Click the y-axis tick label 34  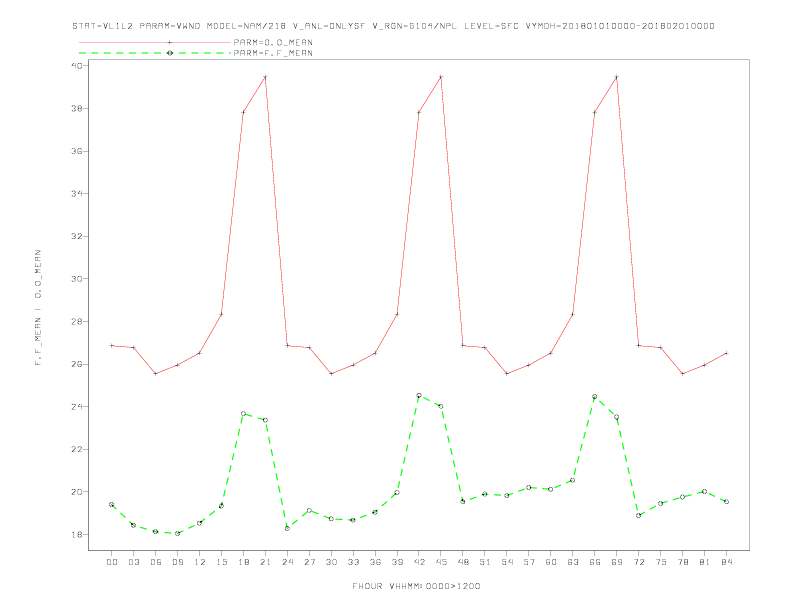click(x=78, y=193)
